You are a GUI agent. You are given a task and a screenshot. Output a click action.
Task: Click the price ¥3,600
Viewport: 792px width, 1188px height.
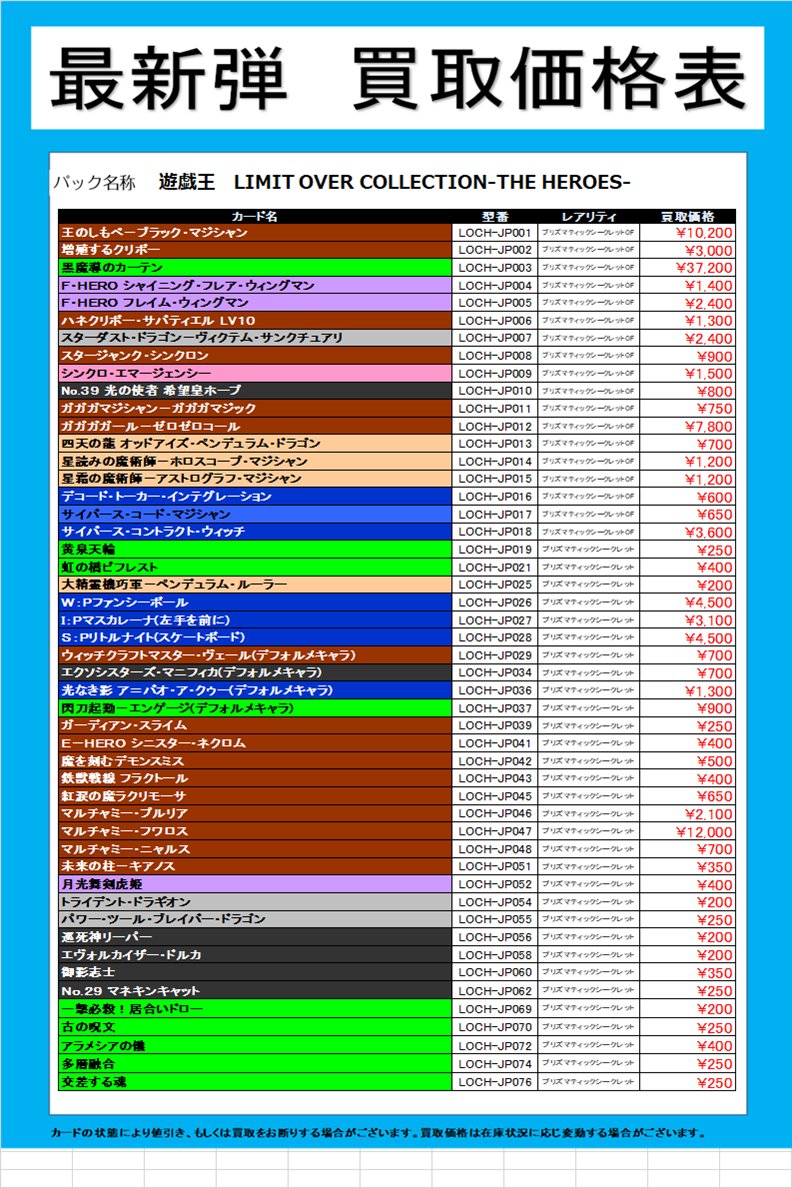click(709, 532)
